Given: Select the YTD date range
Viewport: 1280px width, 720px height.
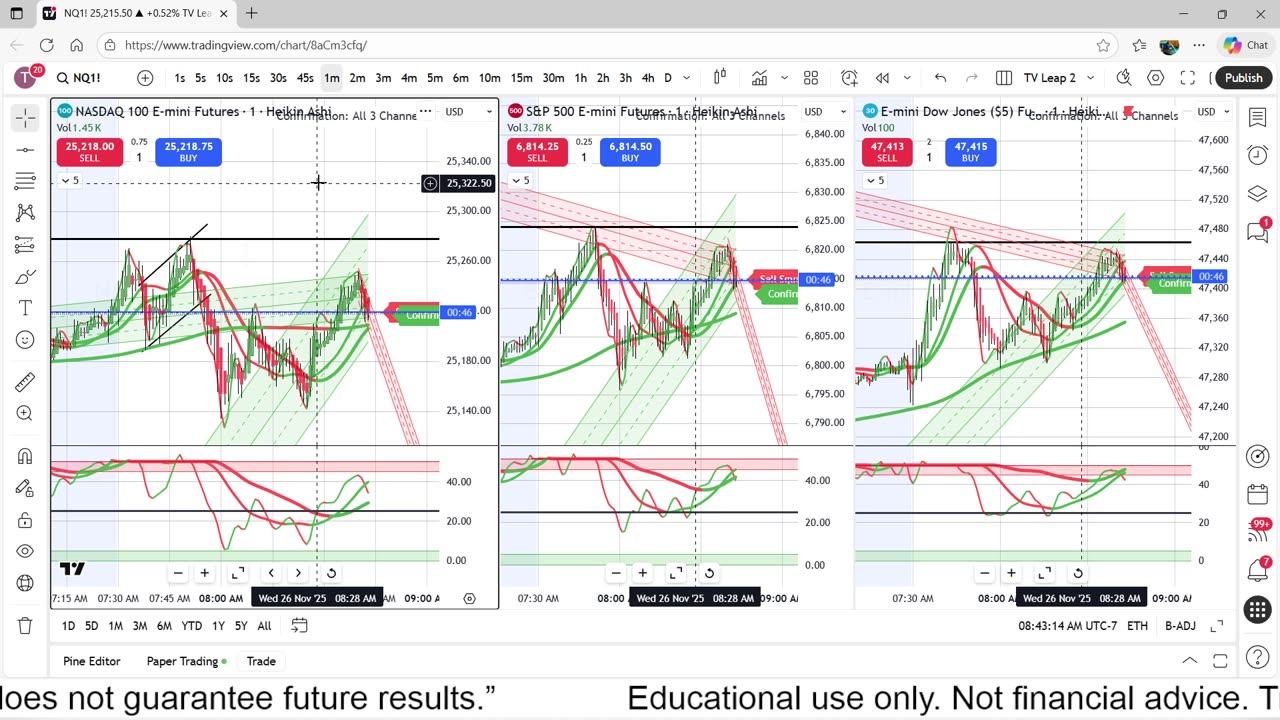Looking at the screenshot, I should pyautogui.click(x=191, y=626).
